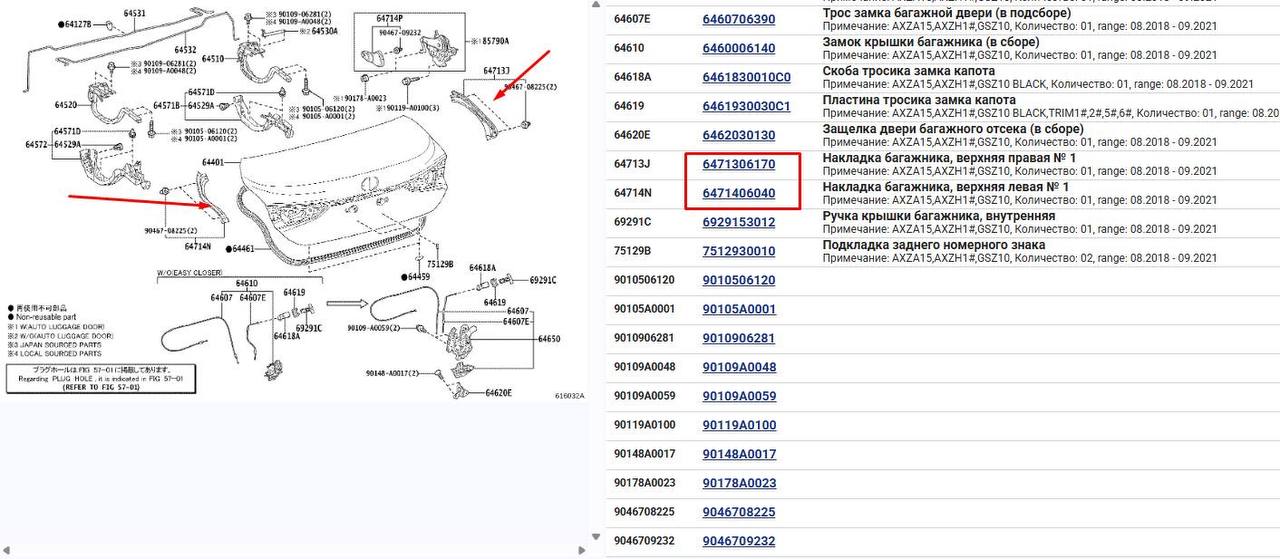Image resolution: width=1280 pixels, height=559 pixels.
Task: Open part number link 6460006140
Action: tap(739, 48)
